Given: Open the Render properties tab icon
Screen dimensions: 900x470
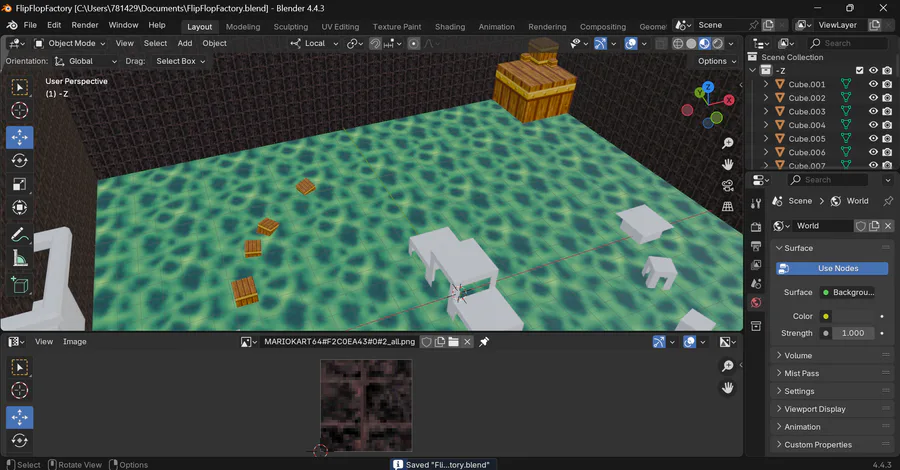Looking at the screenshot, I should pos(756,227).
